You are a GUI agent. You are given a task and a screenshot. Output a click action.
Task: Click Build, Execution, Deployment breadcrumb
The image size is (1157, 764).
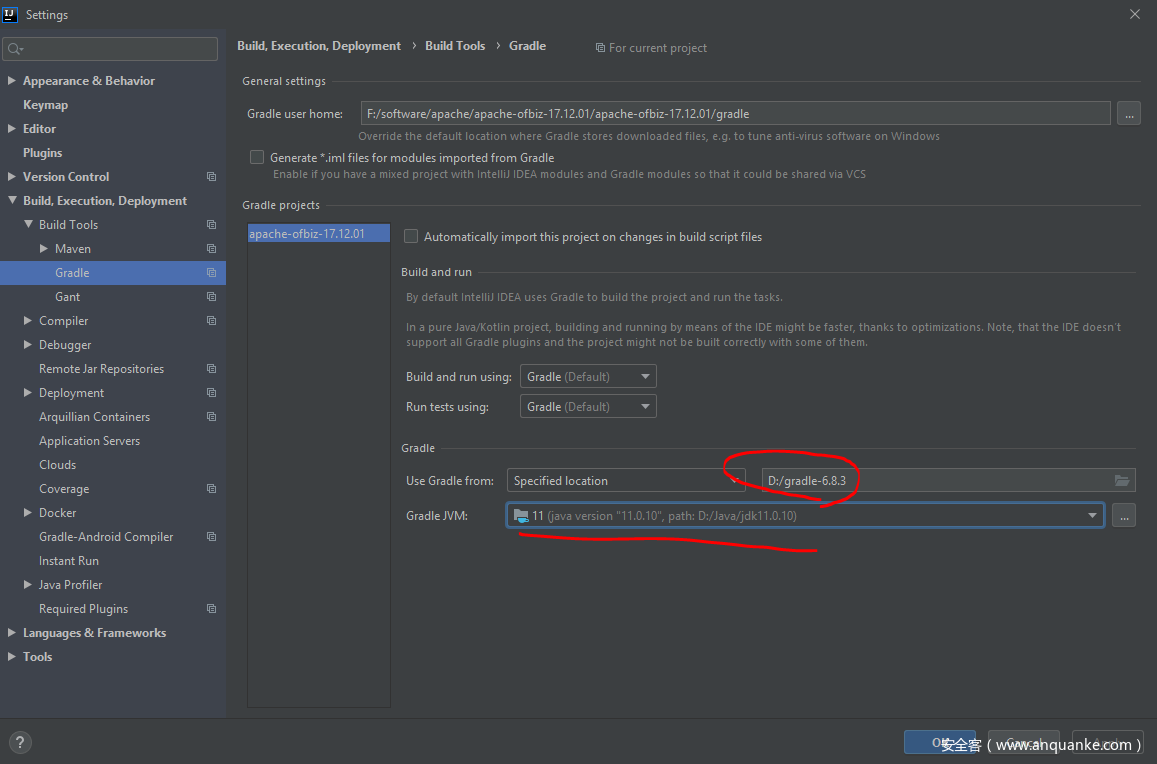pos(319,46)
